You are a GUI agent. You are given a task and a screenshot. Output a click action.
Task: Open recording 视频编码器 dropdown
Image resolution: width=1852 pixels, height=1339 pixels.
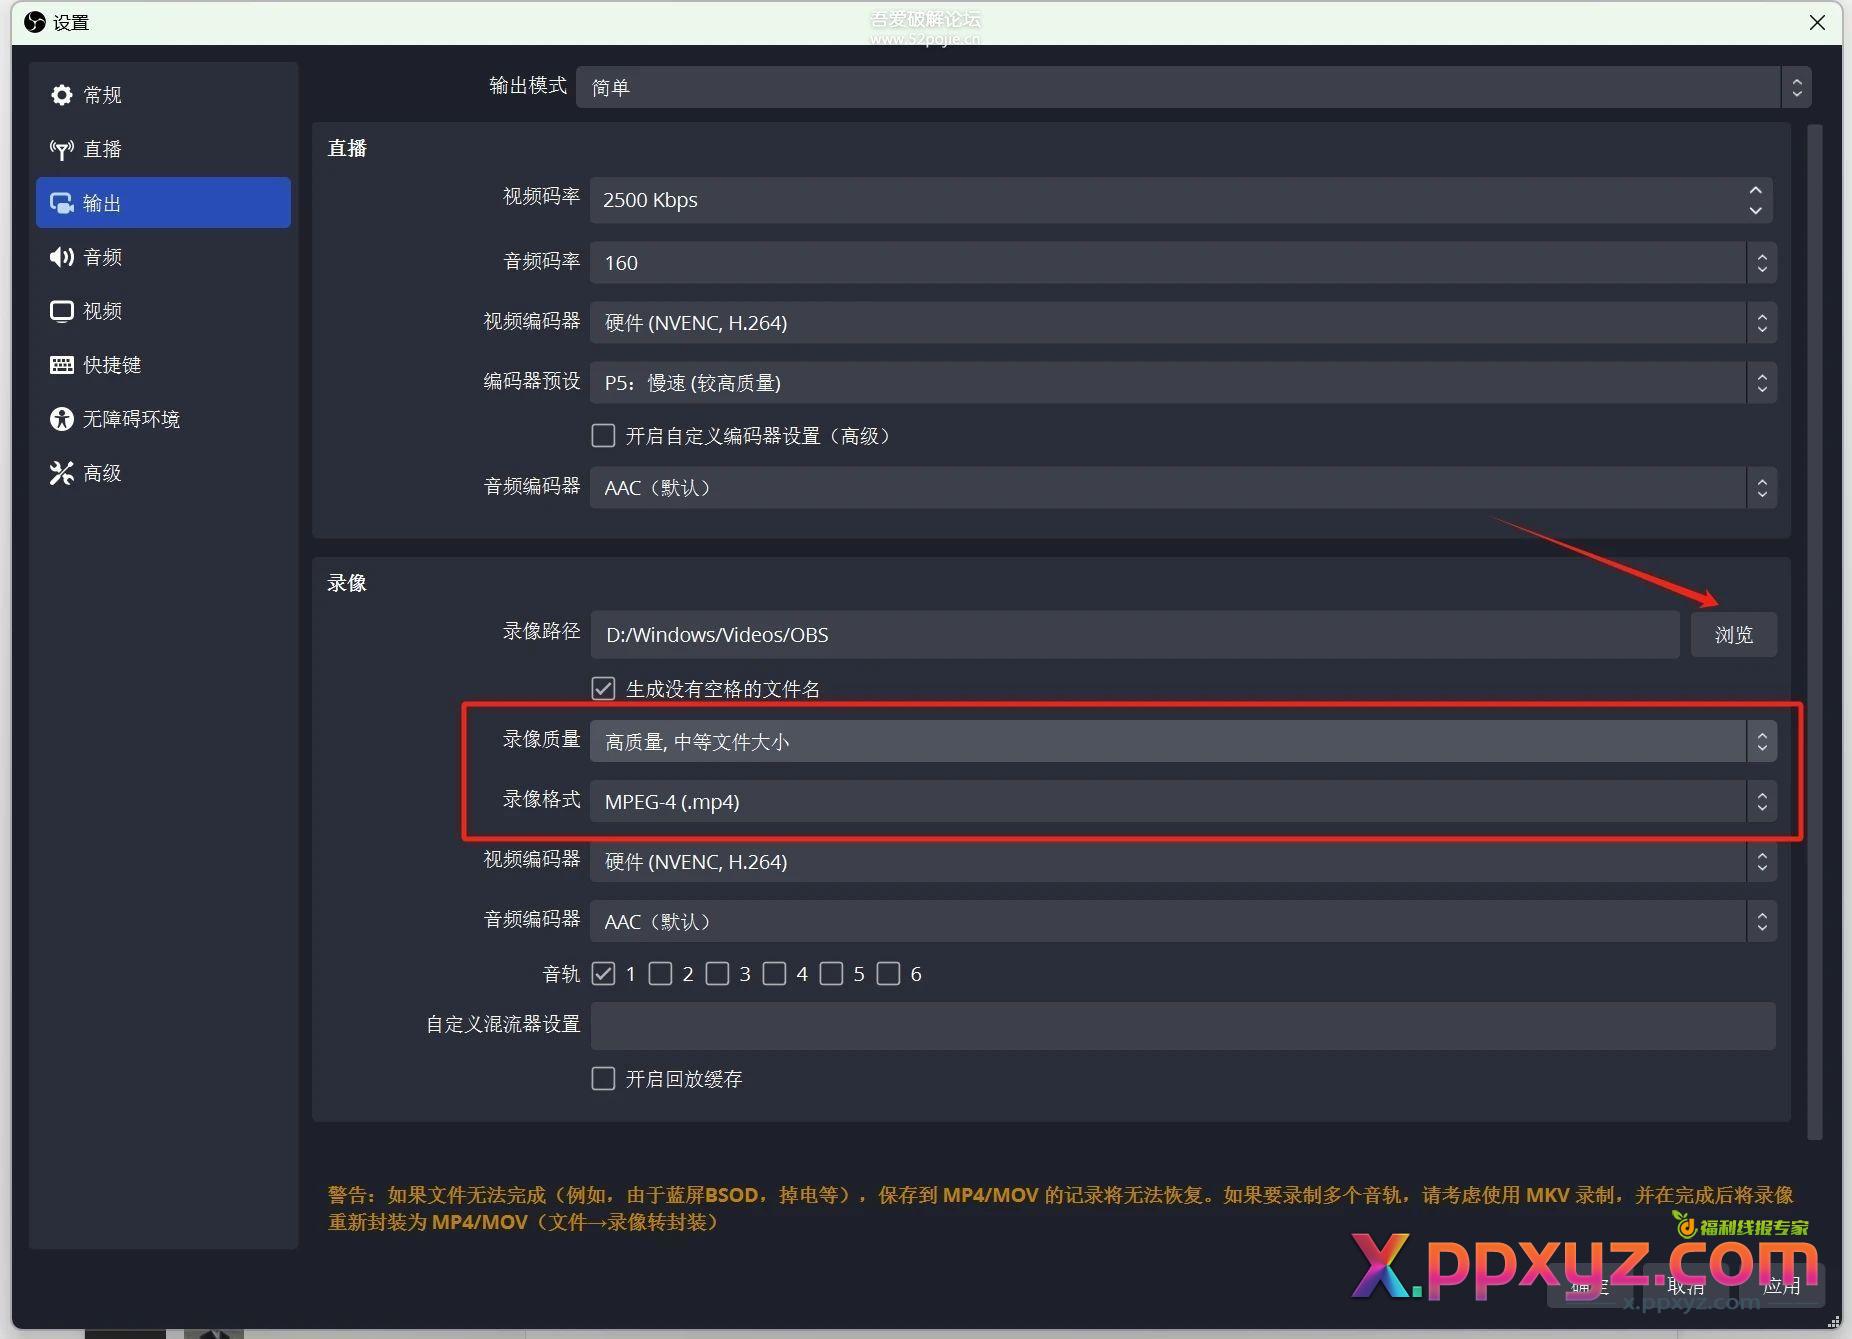(1183, 862)
